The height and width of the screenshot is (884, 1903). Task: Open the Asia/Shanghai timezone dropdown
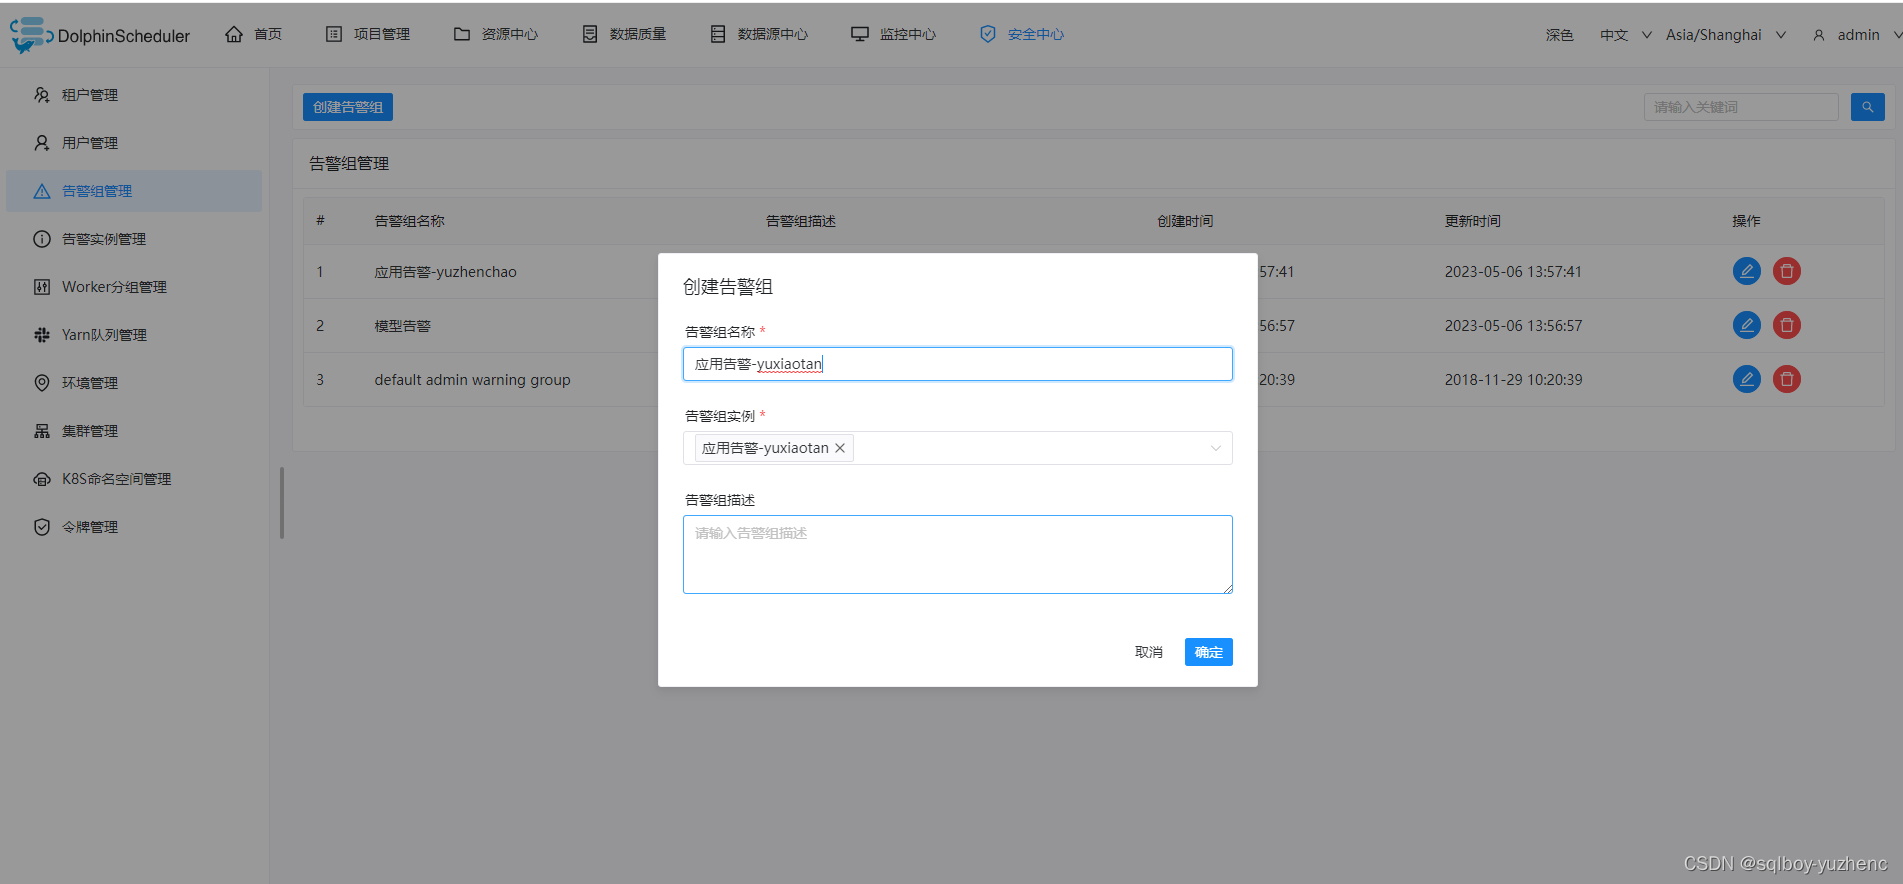click(1726, 35)
